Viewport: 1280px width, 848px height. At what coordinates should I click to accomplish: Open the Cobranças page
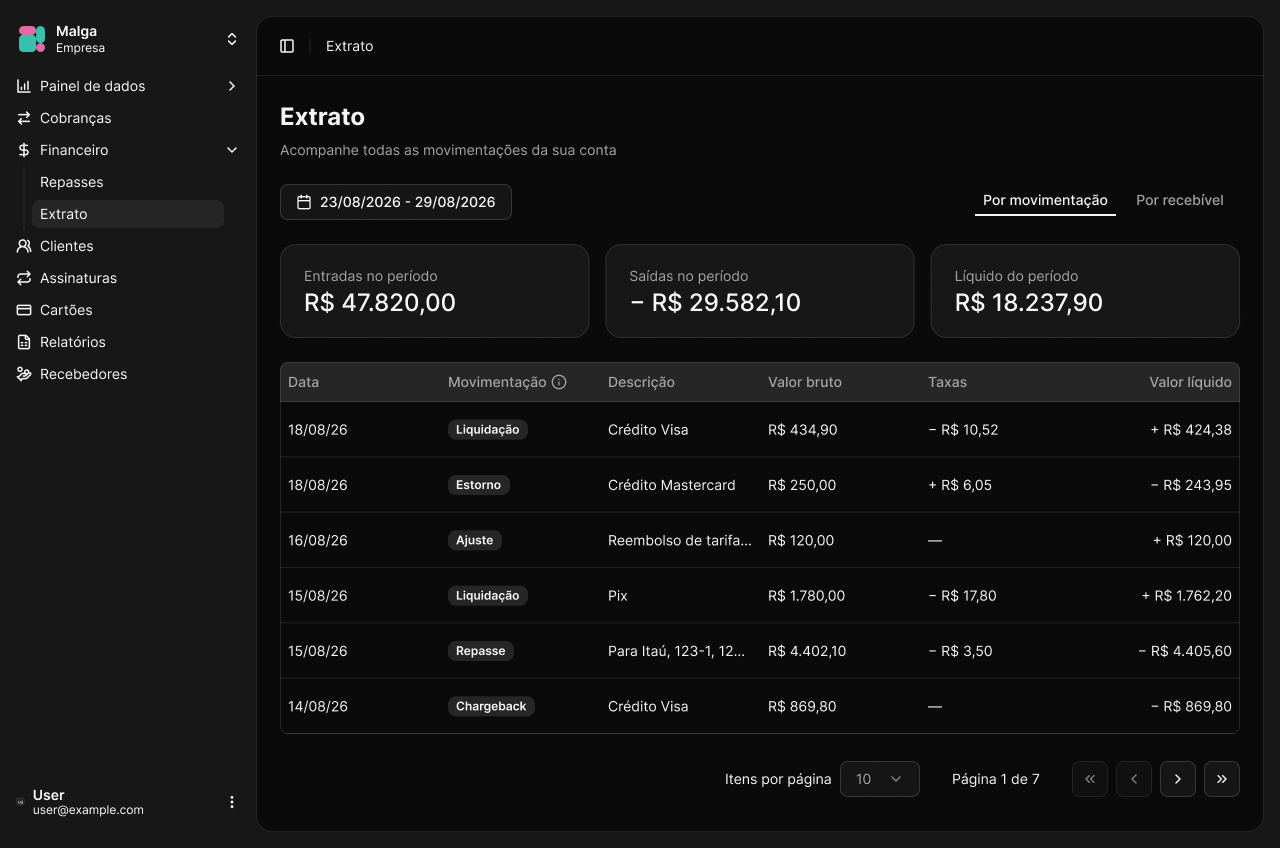[128, 118]
